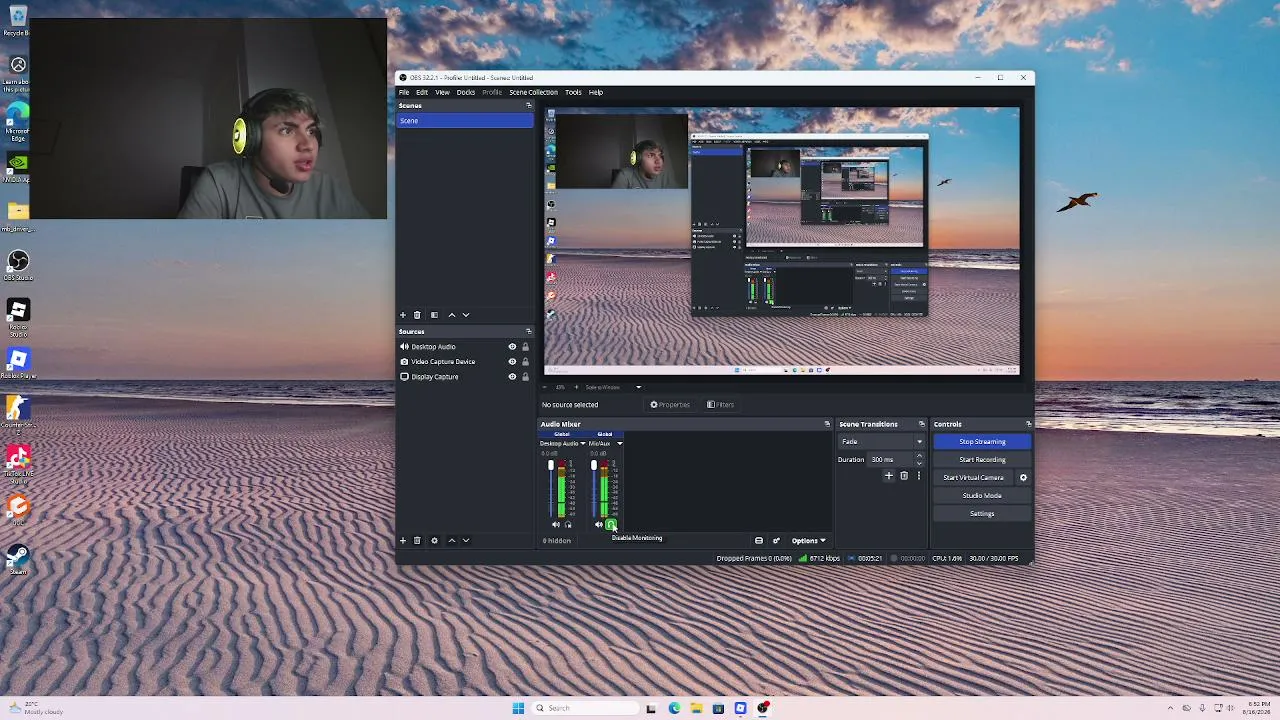1280x720 pixels.
Task: Open the Edit menu
Action: (x=422, y=92)
